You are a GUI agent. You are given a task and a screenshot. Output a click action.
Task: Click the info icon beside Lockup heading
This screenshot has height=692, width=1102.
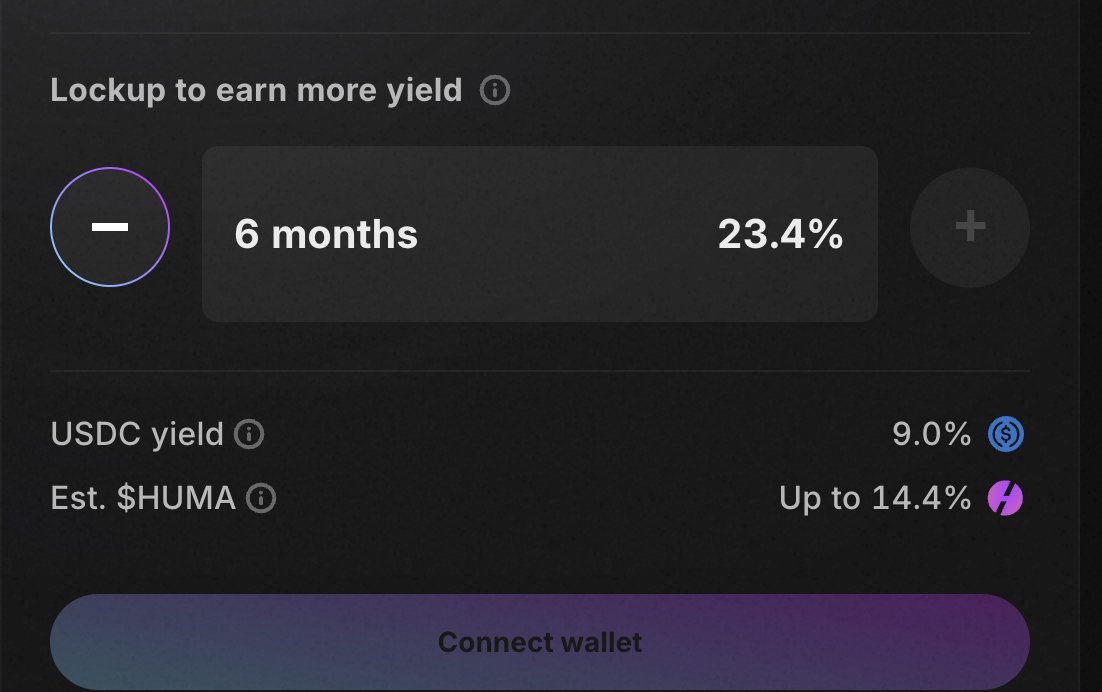pos(495,91)
